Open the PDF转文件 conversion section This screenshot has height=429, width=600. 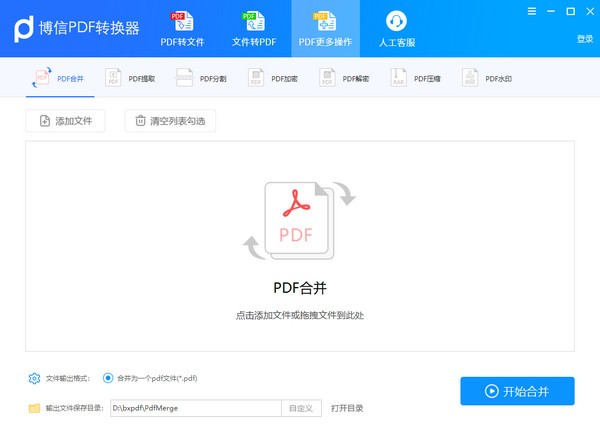pos(182,28)
